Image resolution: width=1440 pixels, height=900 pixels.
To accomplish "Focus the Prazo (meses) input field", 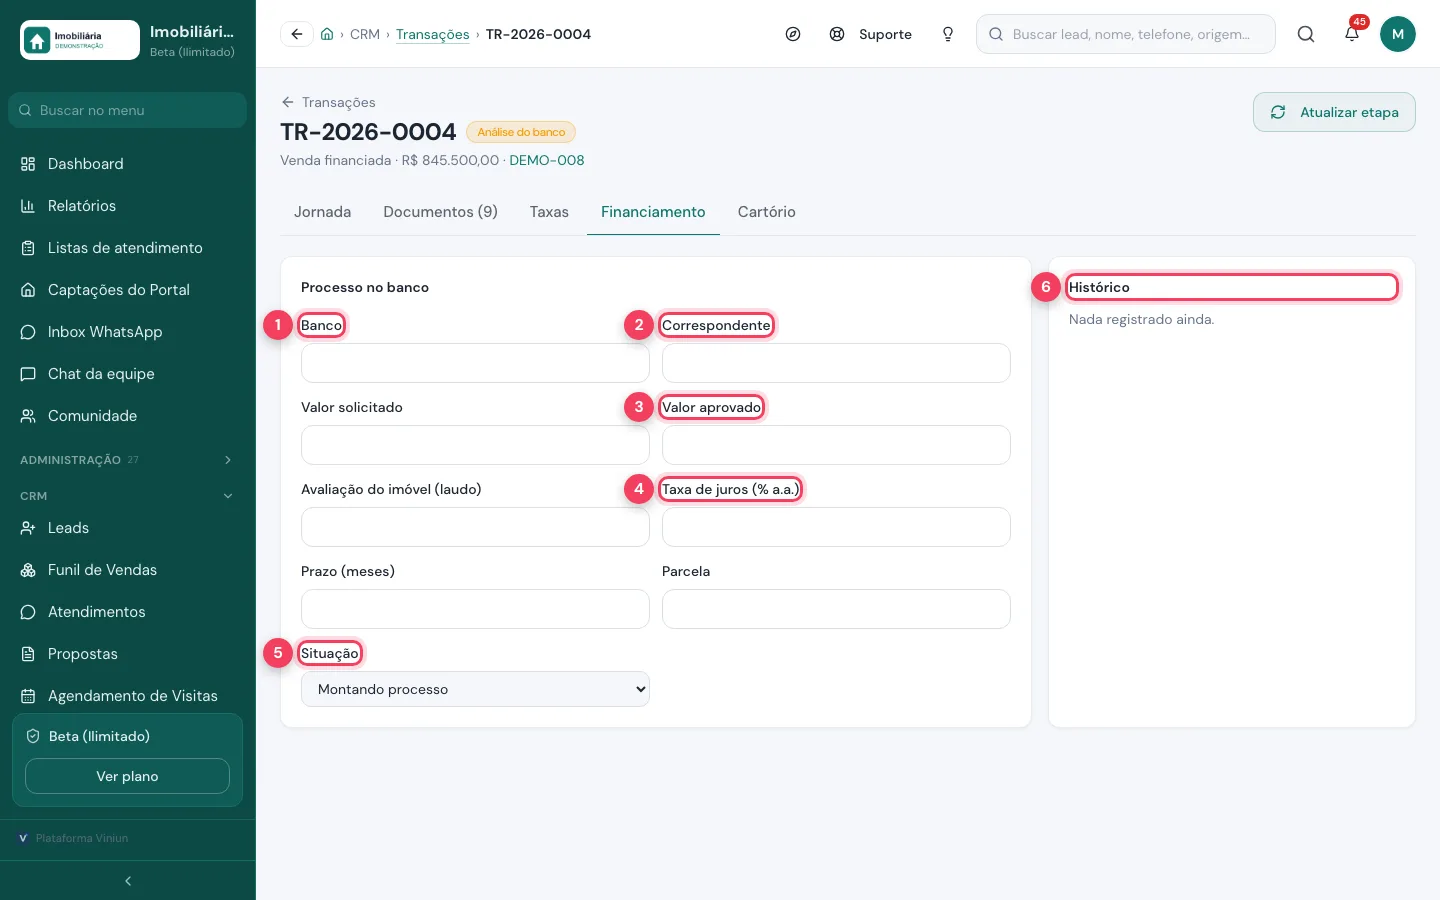I will coord(475,609).
